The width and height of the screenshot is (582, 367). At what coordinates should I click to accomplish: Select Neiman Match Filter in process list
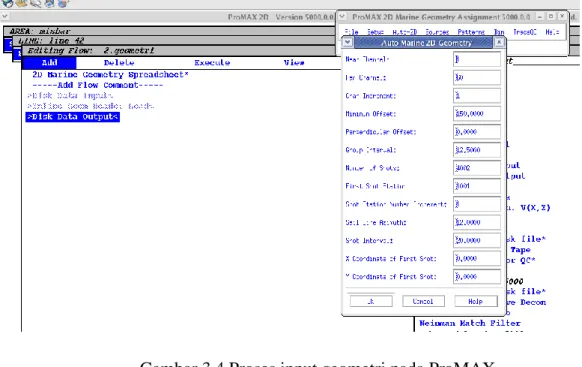click(x=470, y=323)
